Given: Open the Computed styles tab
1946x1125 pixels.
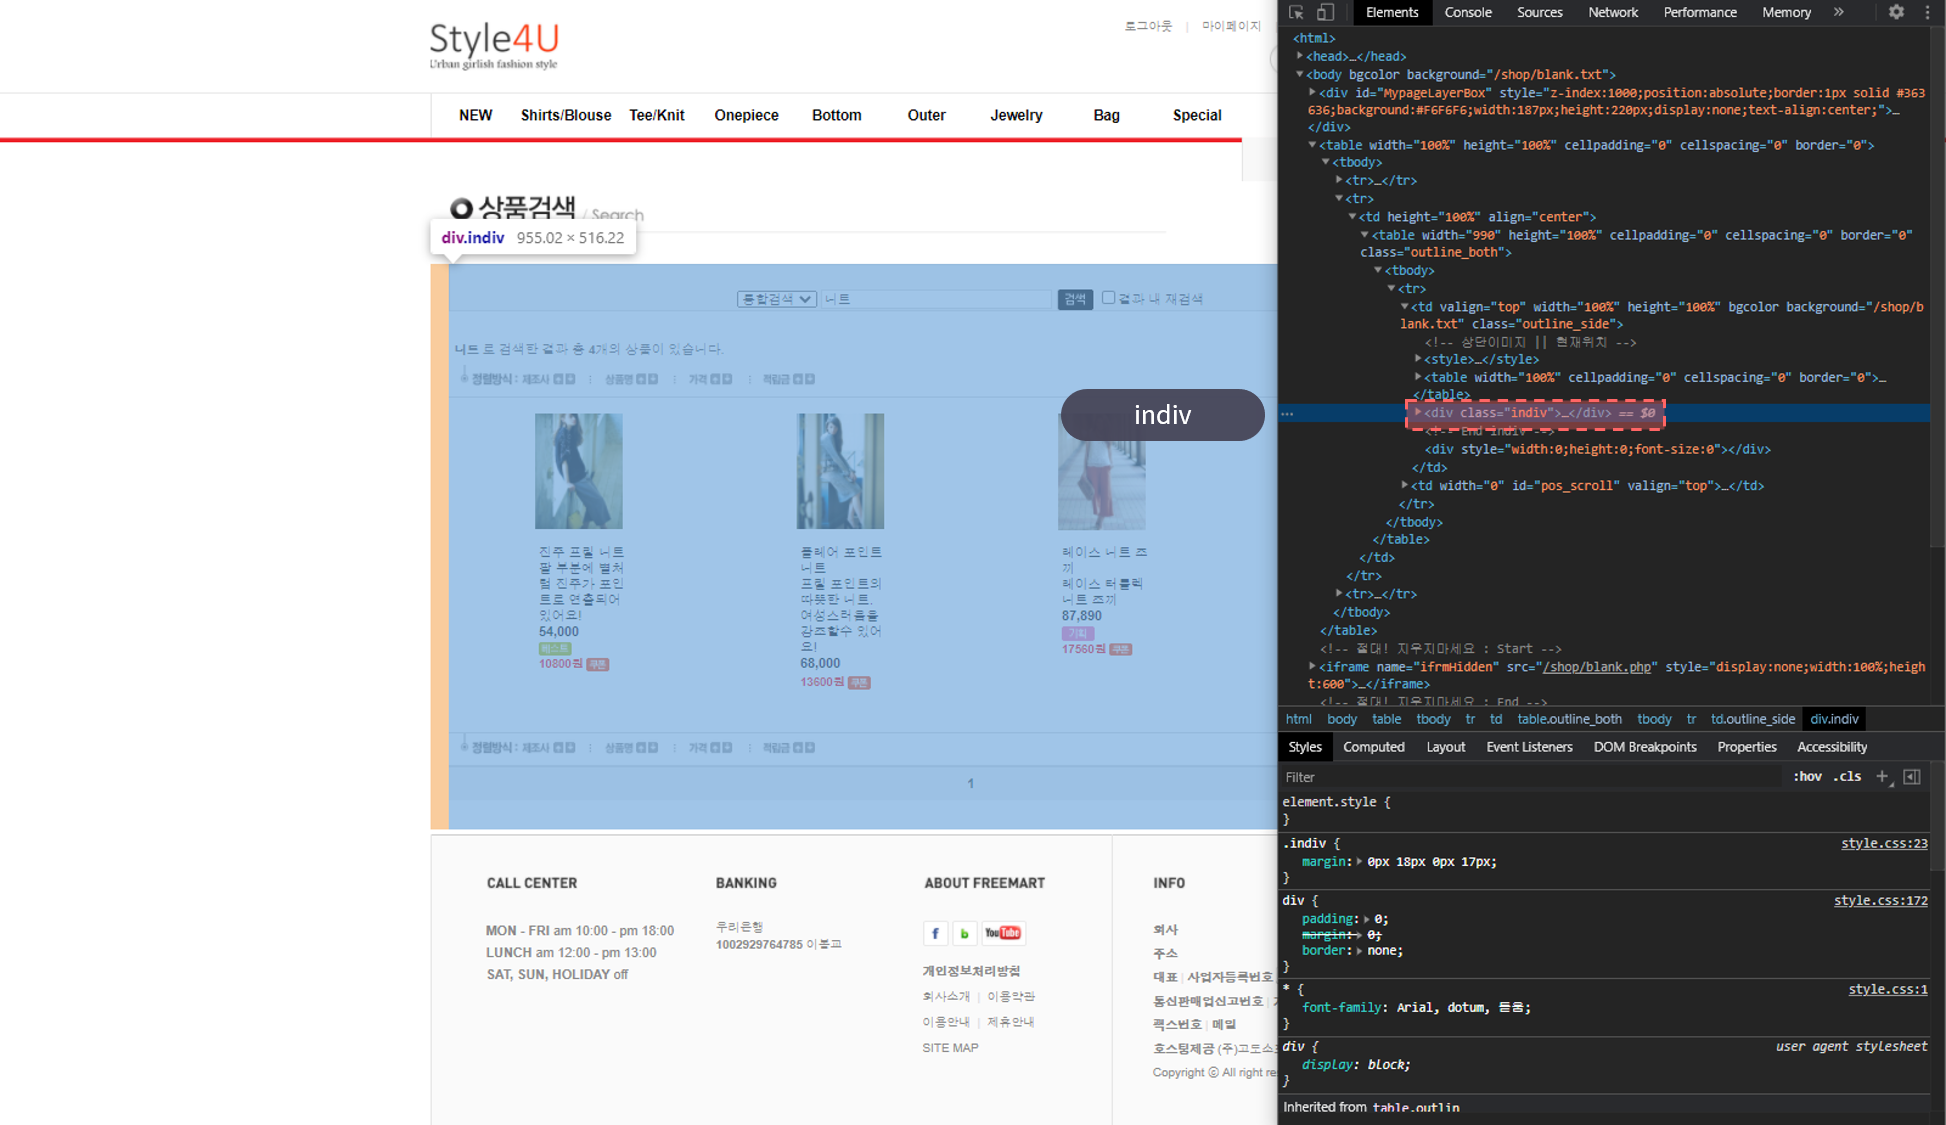Looking at the screenshot, I should 1373,747.
